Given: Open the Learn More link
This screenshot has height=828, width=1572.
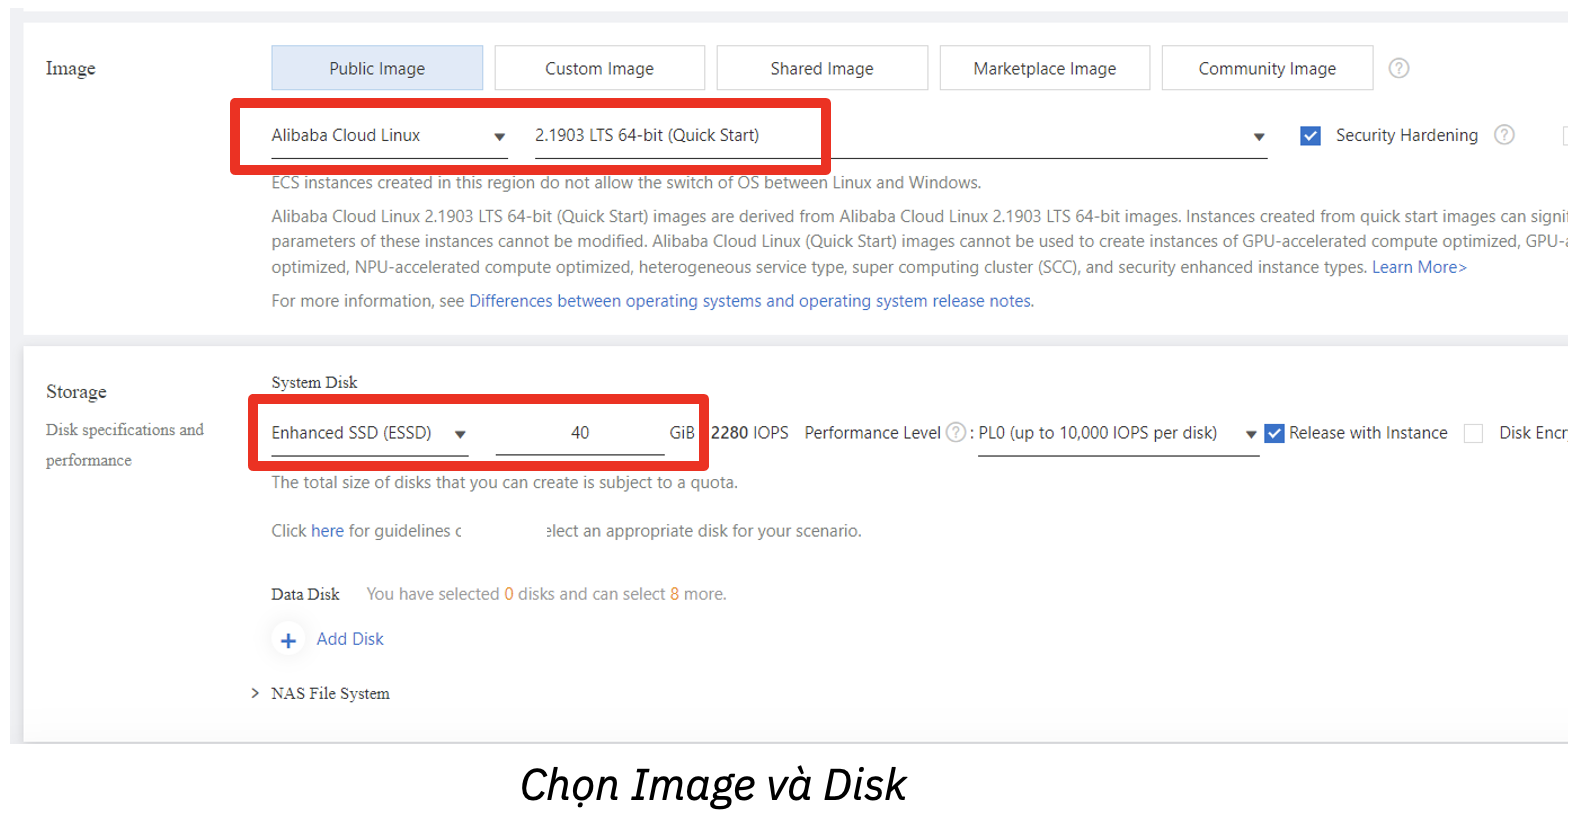Looking at the screenshot, I should (x=1418, y=267).
